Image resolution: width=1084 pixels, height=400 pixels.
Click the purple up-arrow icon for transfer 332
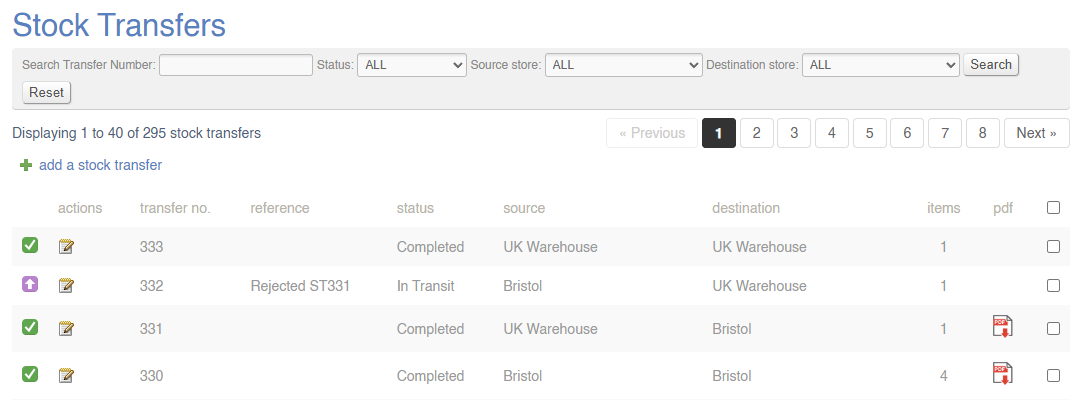[x=30, y=285]
